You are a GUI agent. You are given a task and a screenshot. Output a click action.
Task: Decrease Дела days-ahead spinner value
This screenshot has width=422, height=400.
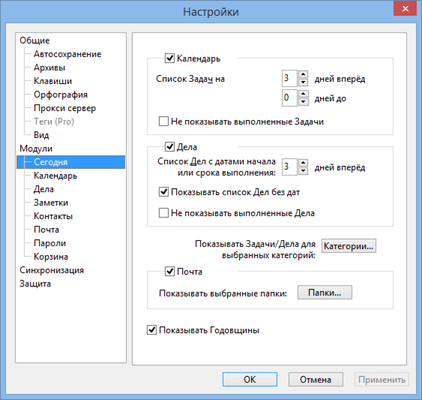[x=303, y=170]
